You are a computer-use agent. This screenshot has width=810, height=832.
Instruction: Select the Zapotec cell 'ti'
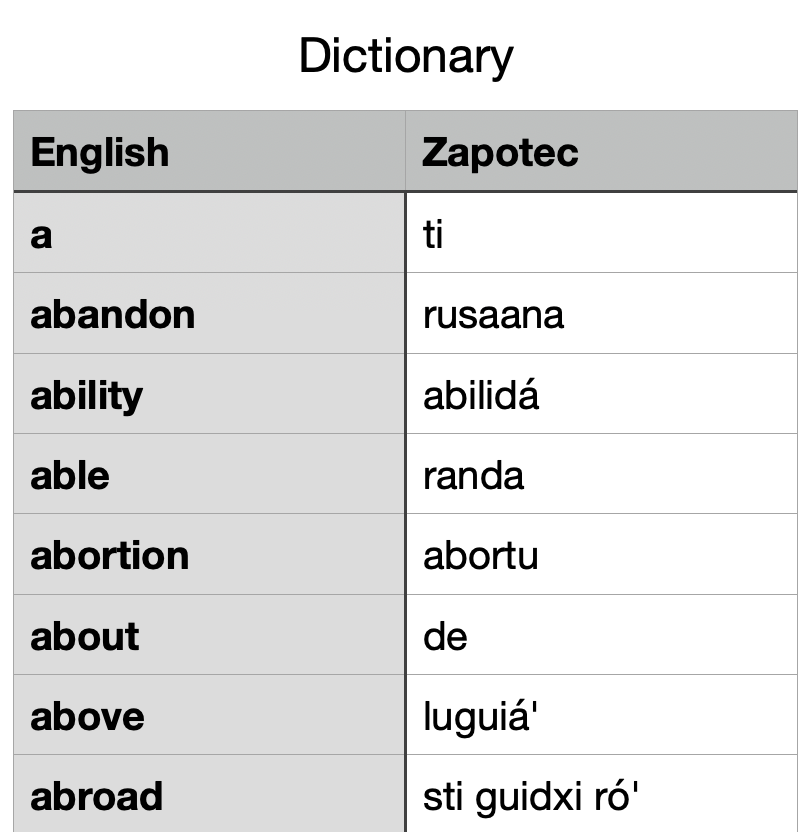click(x=433, y=234)
